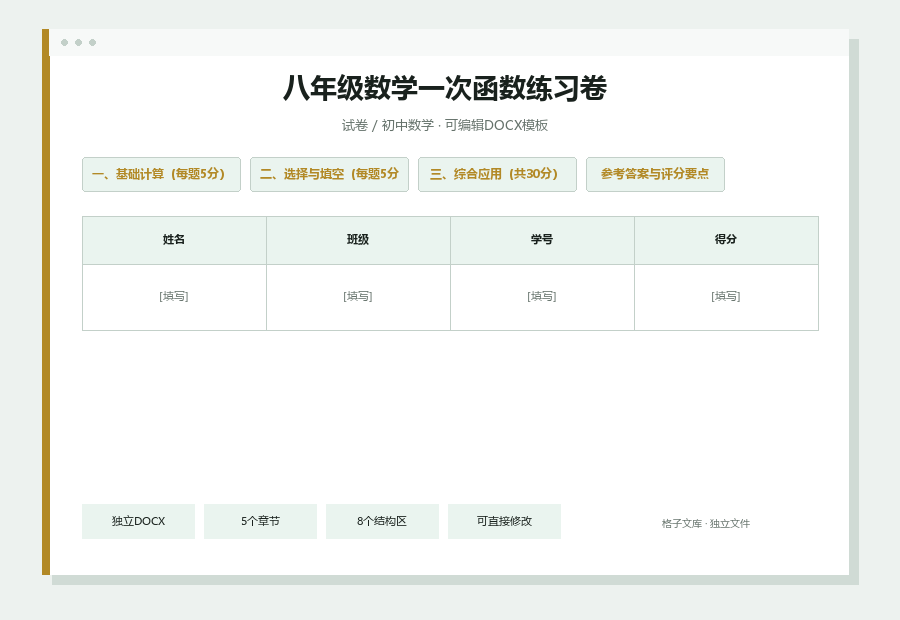Click the 可直接修改 tag

pyautogui.click(x=505, y=521)
